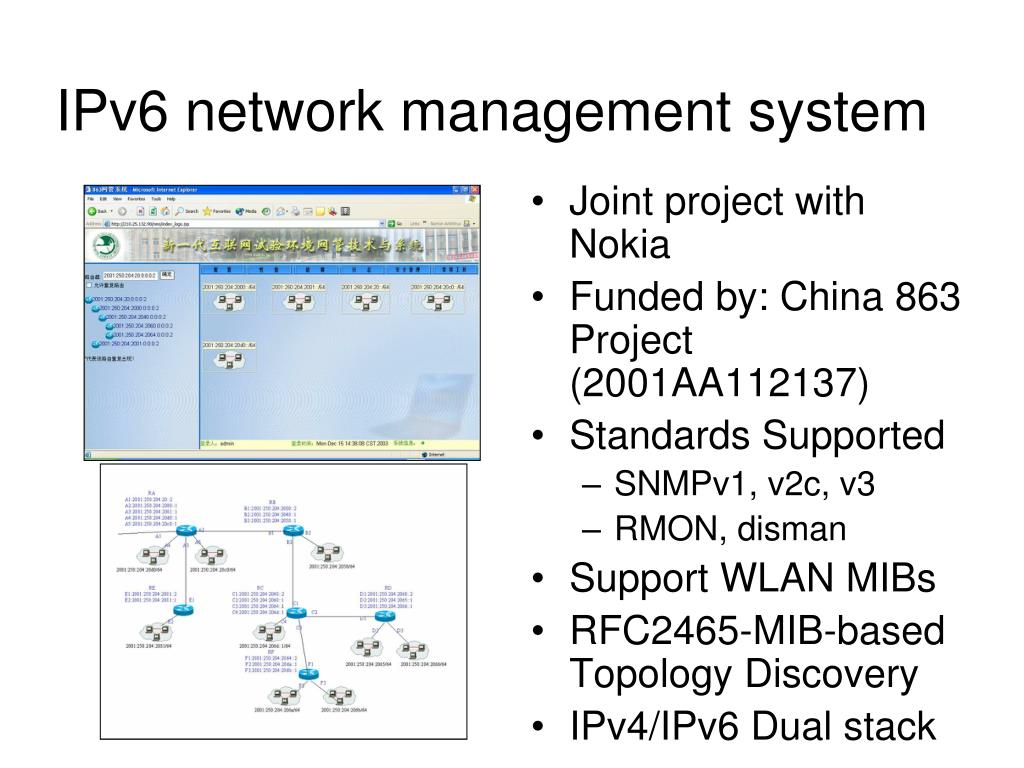Click the IPv6 address input box above the tree
This screenshot has width=1024, height=768.
pyautogui.click(x=131, y=276)
